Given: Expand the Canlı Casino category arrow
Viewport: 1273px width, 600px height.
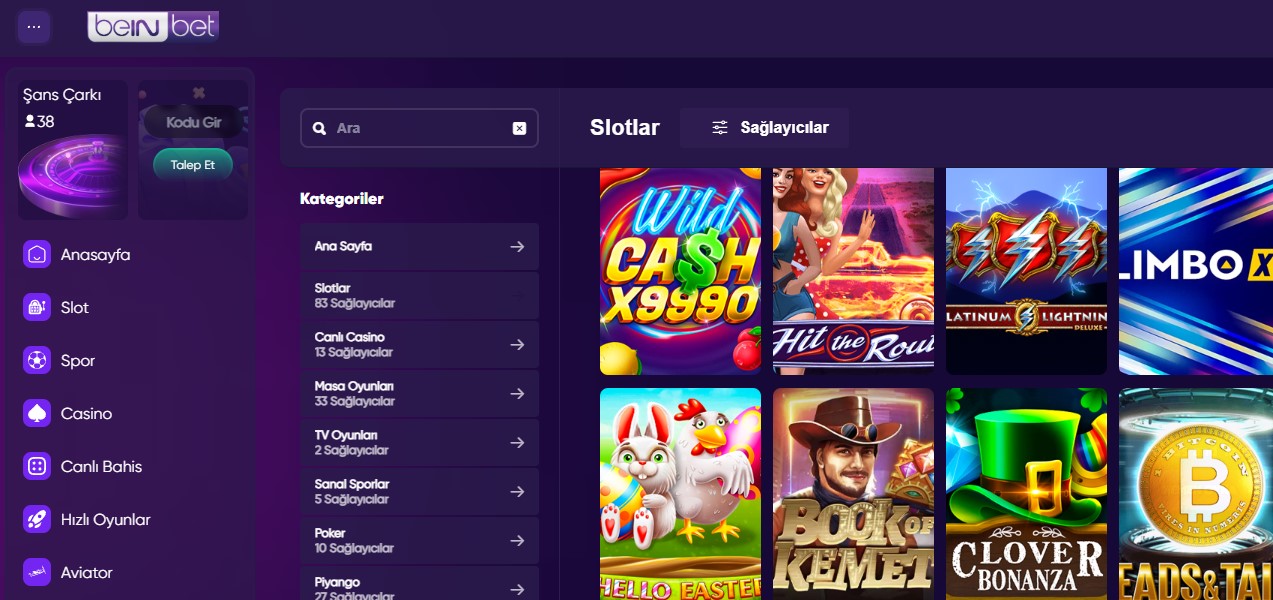Looking at the screenshot, I should [518, 344].
